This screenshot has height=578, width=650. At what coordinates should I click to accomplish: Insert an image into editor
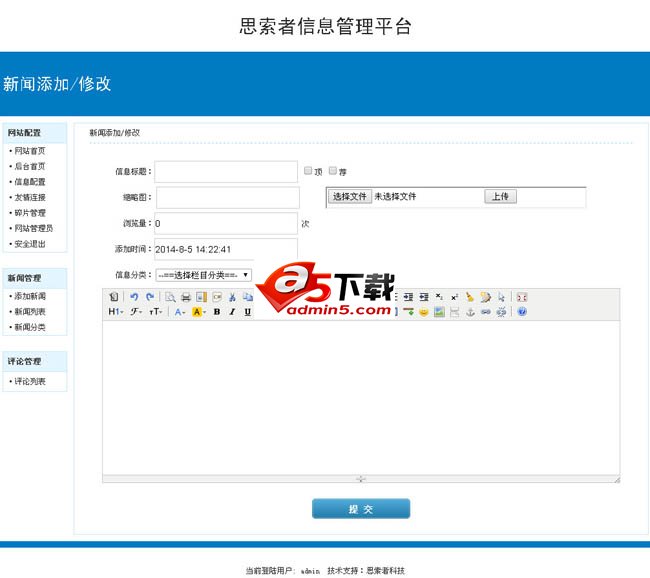[x=439, y=312]
